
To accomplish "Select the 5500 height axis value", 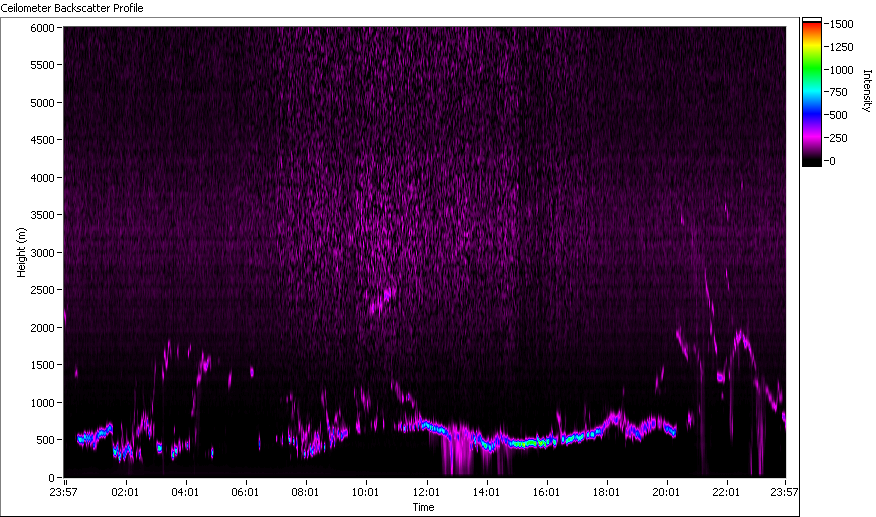I will 42,65.
